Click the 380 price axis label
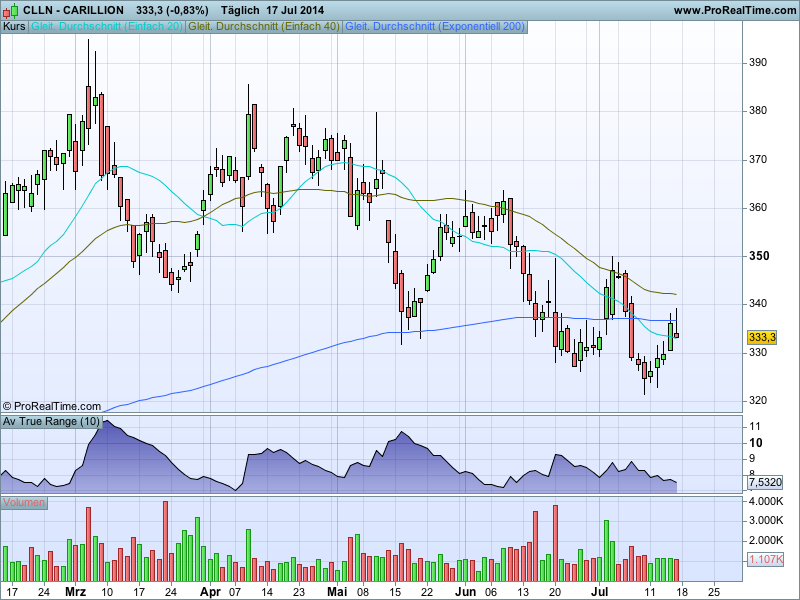This screenshot has width=800, height=600. 758,111
